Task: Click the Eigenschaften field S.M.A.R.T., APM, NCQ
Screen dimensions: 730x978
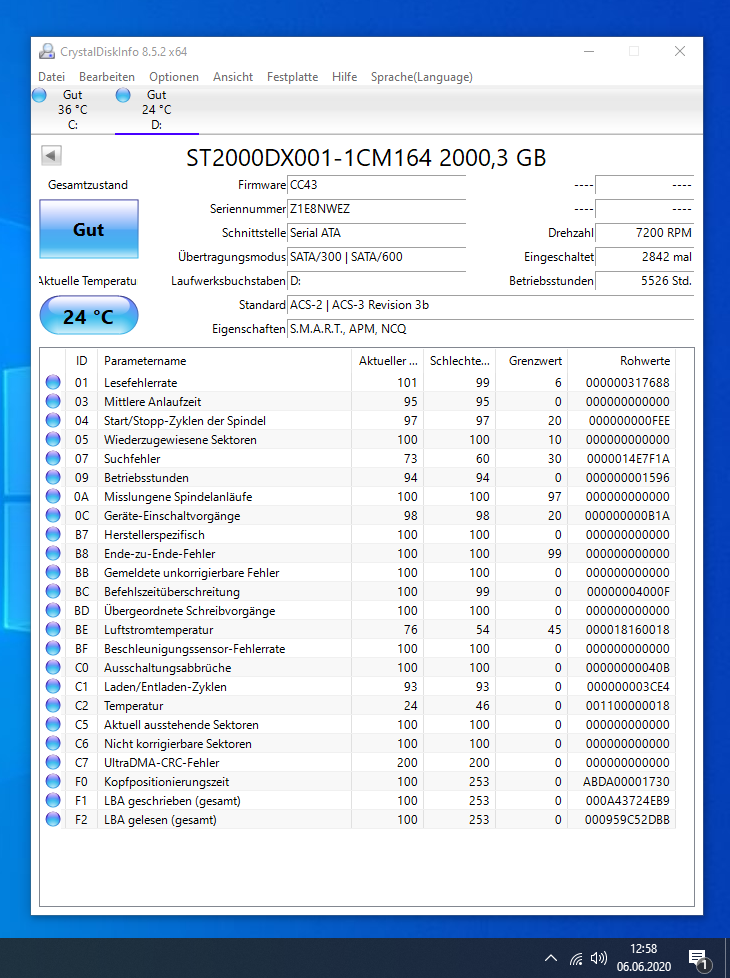Action: point(490,329)
